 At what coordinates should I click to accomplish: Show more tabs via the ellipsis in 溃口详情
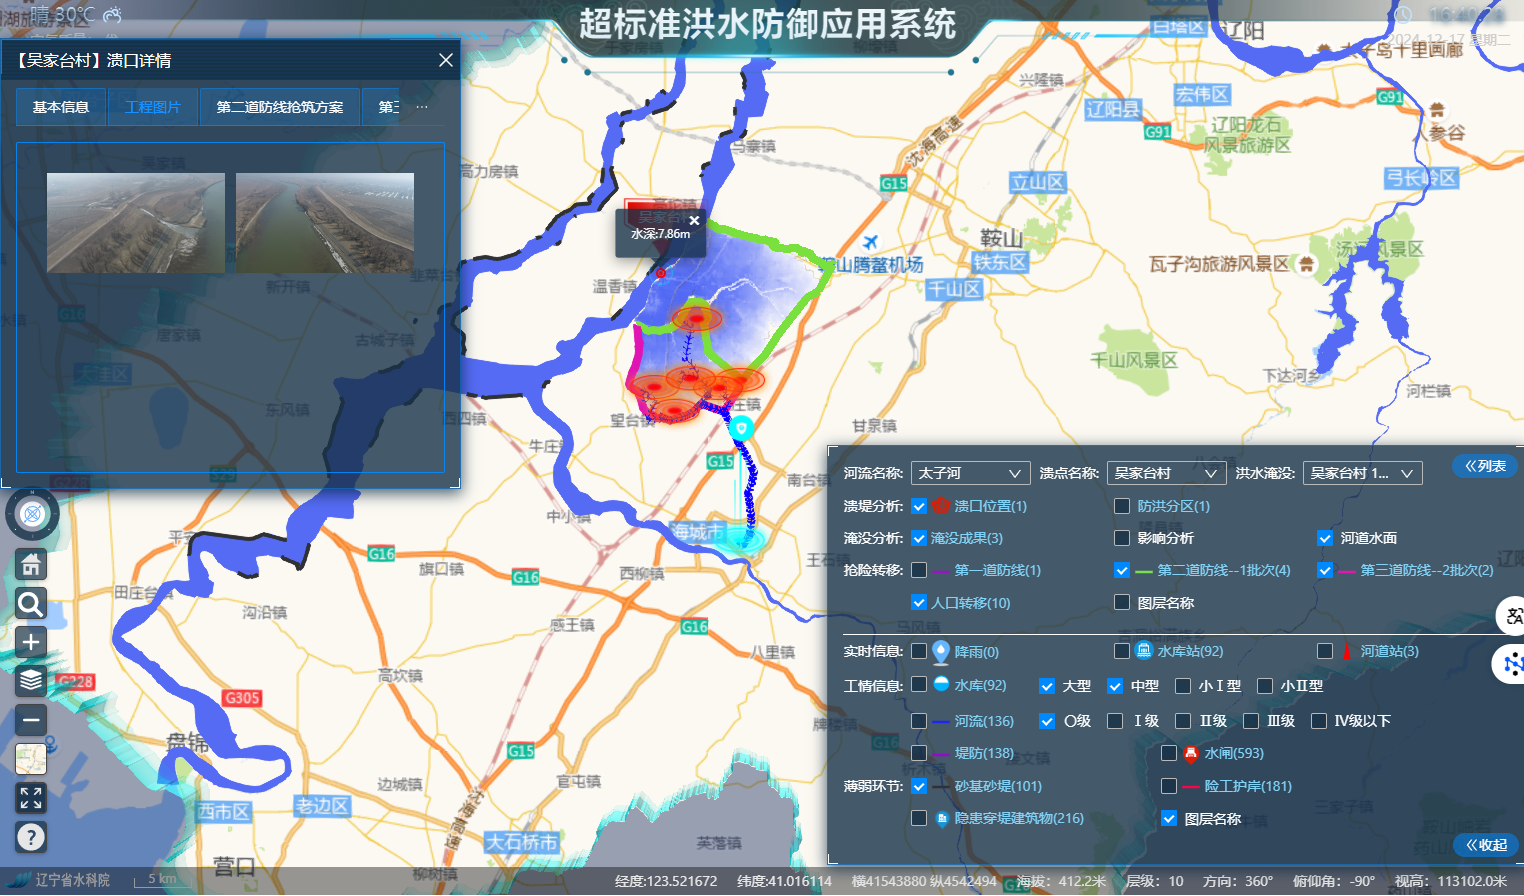pos(422,107)
